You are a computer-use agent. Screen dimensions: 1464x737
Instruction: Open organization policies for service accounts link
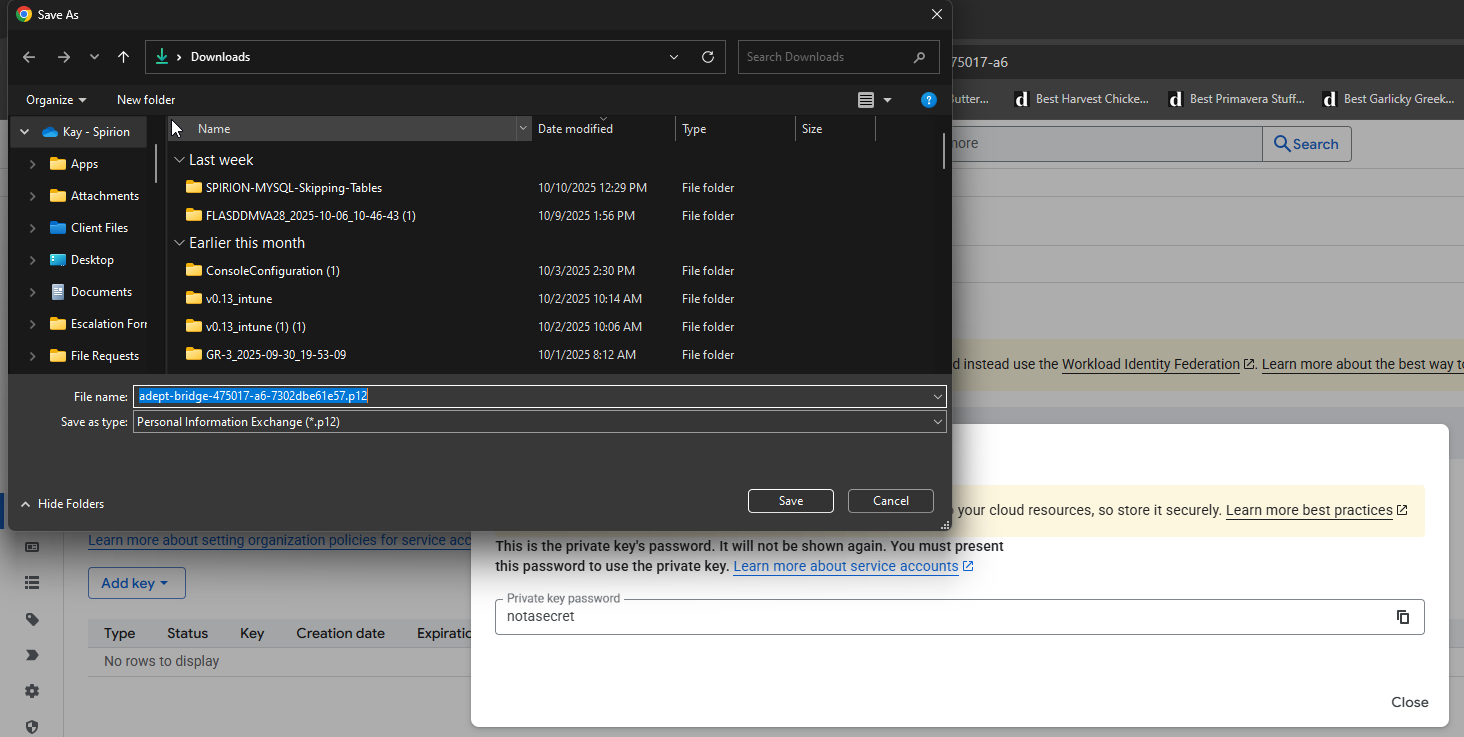click(x=279, y=540)
